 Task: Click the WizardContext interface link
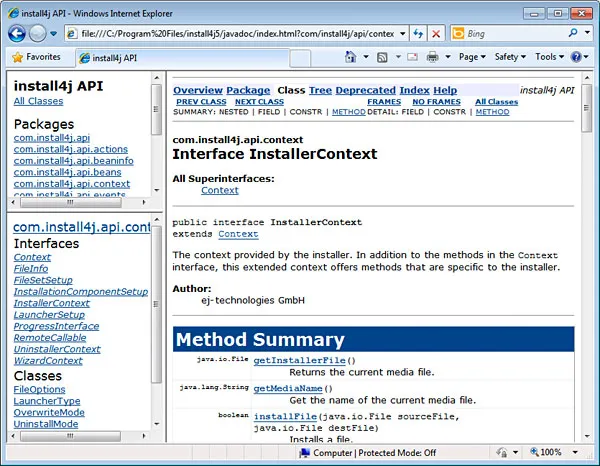(x=48, y=360)
